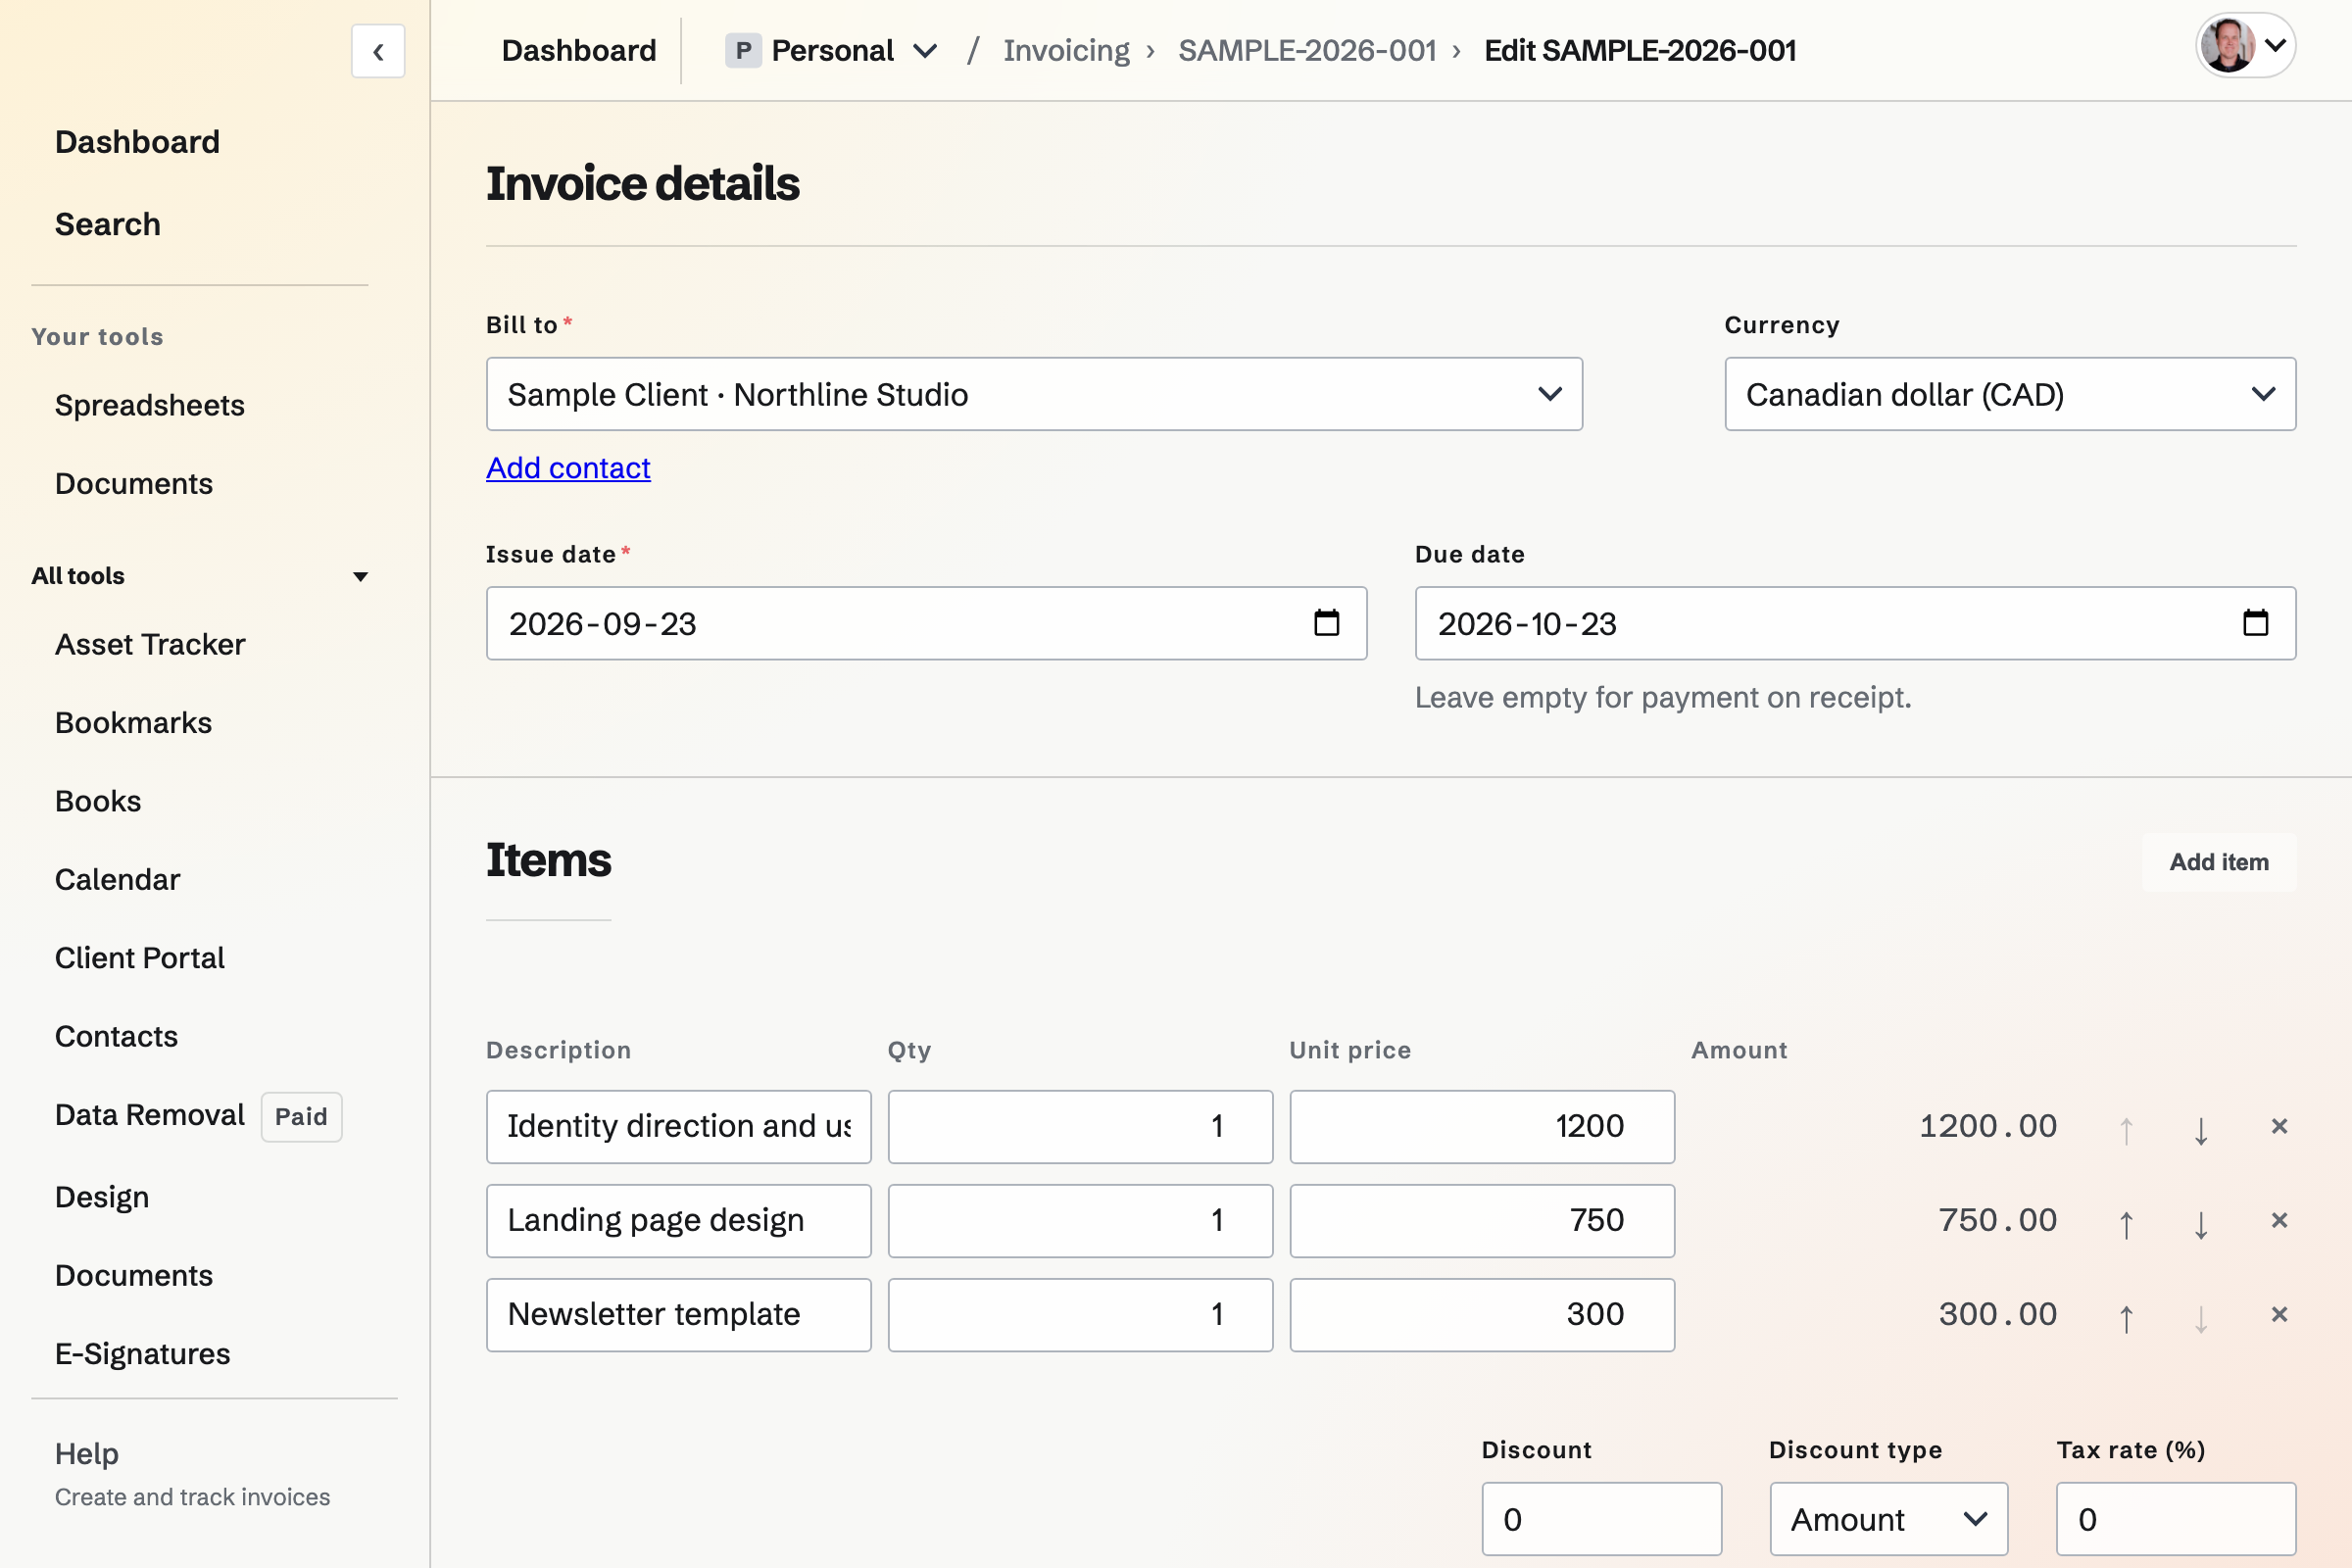The image size is (2352, 1568).
Task: Click the Add contact link
Action: click(x=568, y=468)
